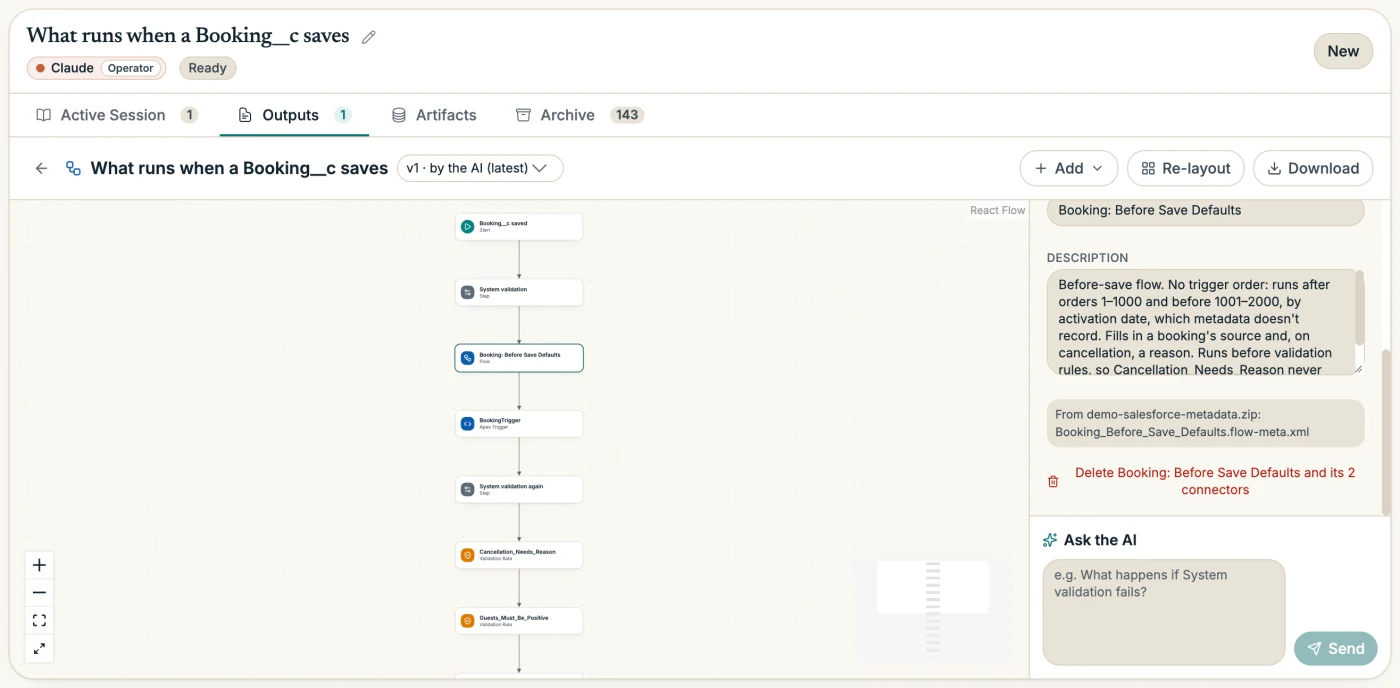Click the page title What runs when a Booking__c saves
This screenshot has height=688, width=1400.
point(188,36)
